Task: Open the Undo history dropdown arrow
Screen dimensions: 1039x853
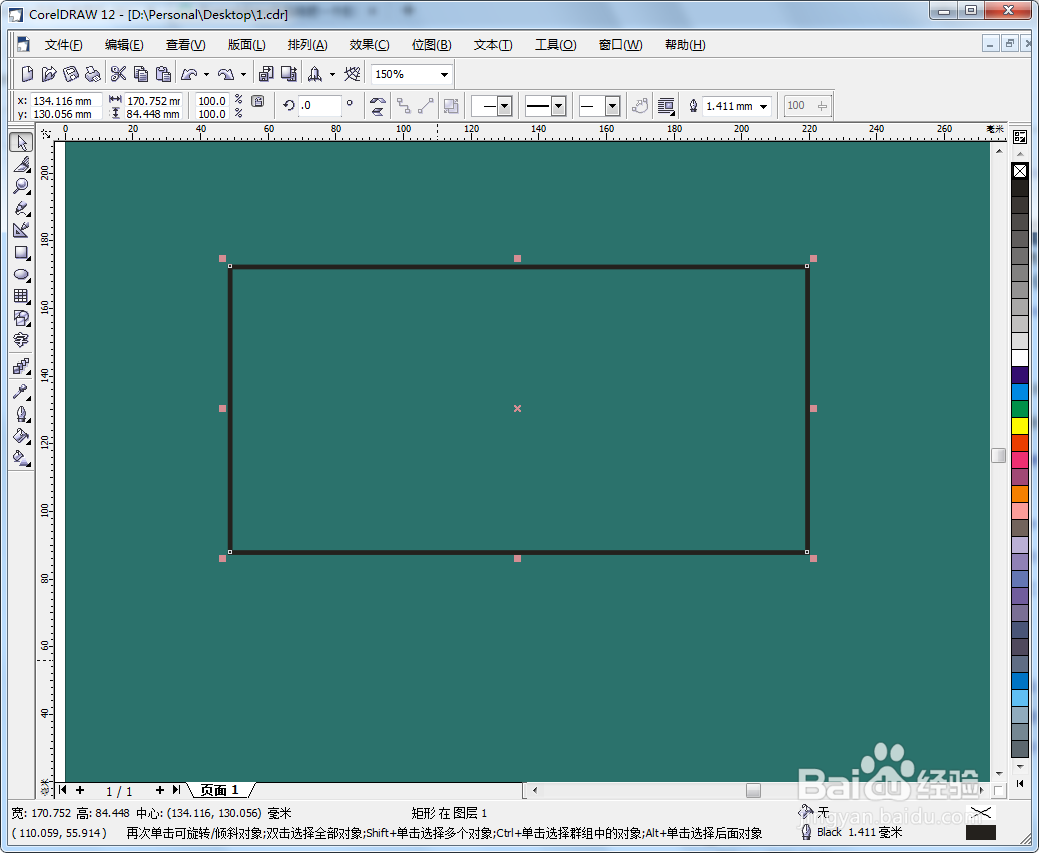Action: coord(207,74)
